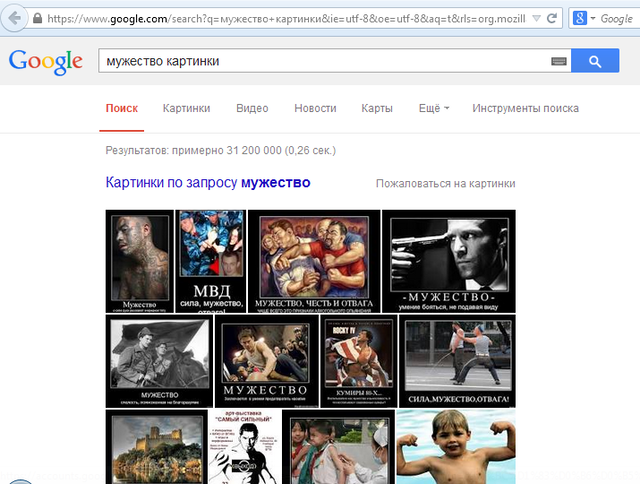Open the URL history dropdown arrow
640x484 pixels.
point(536,18)
